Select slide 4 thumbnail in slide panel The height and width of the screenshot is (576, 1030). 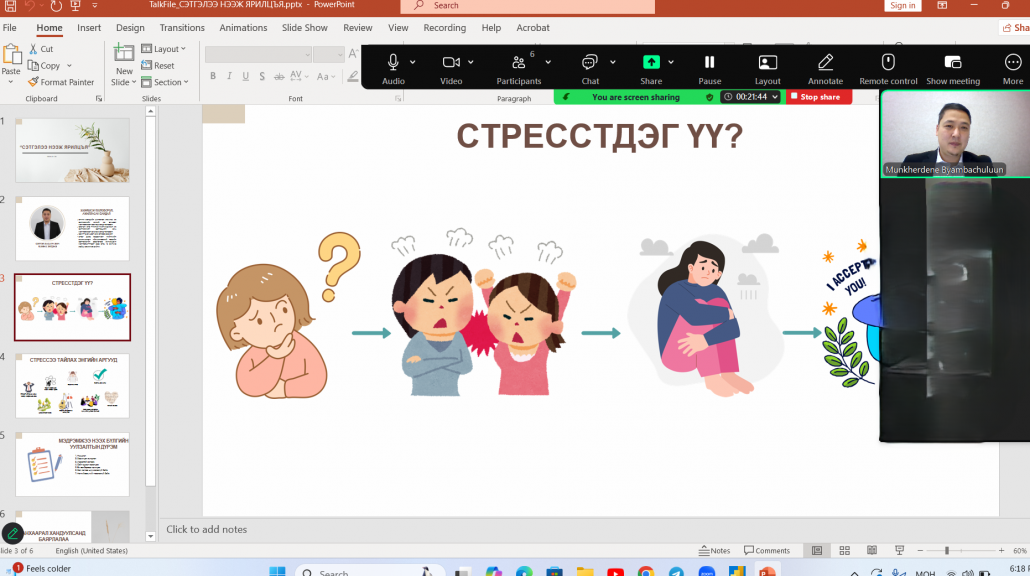pyautogui.click(x=72, y=385)
